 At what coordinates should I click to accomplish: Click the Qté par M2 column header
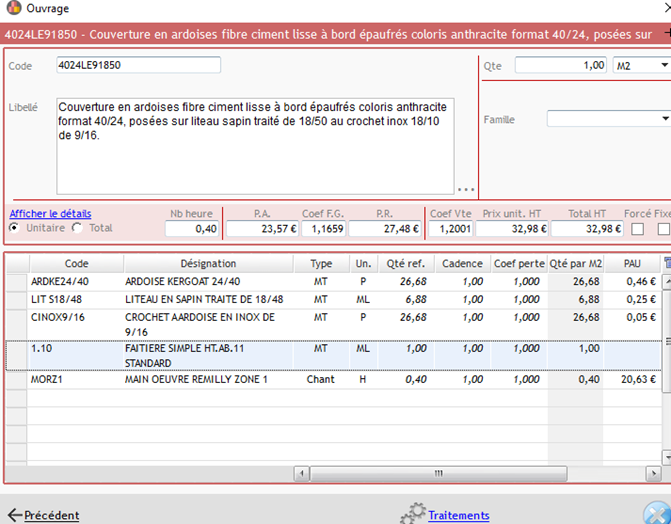click(x=576, y=264)
